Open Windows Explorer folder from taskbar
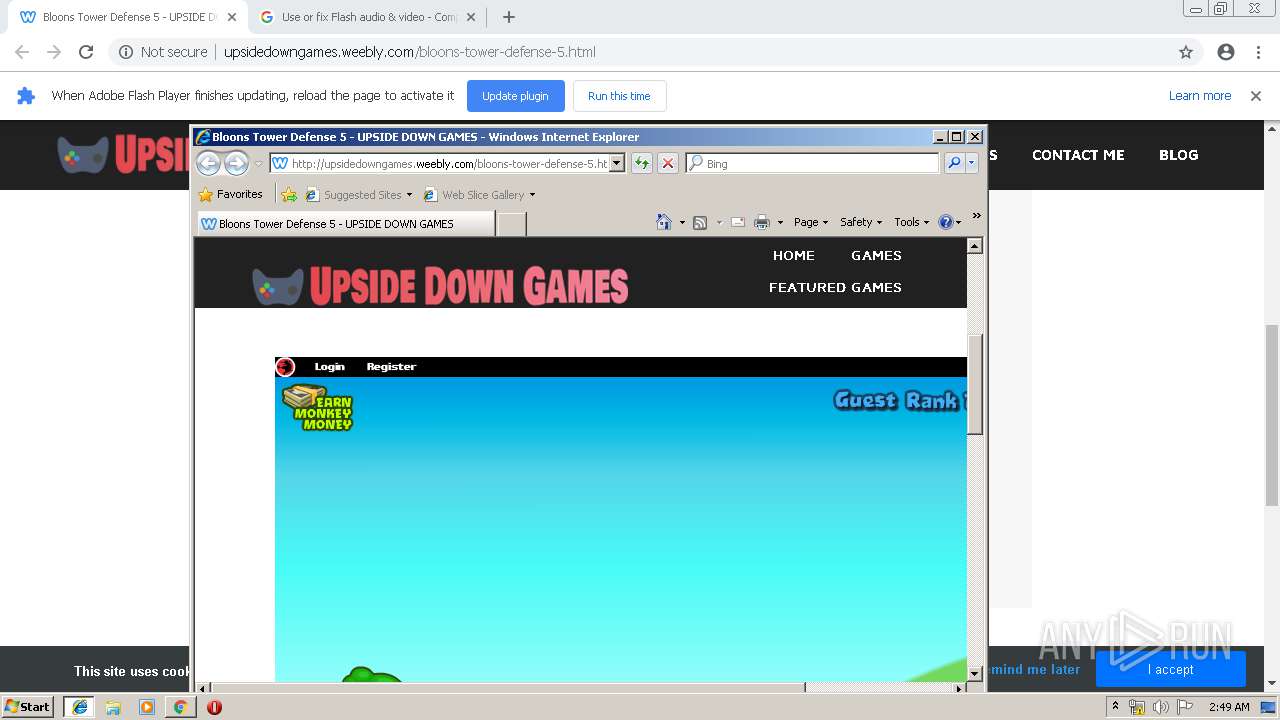 coord(113,707)
